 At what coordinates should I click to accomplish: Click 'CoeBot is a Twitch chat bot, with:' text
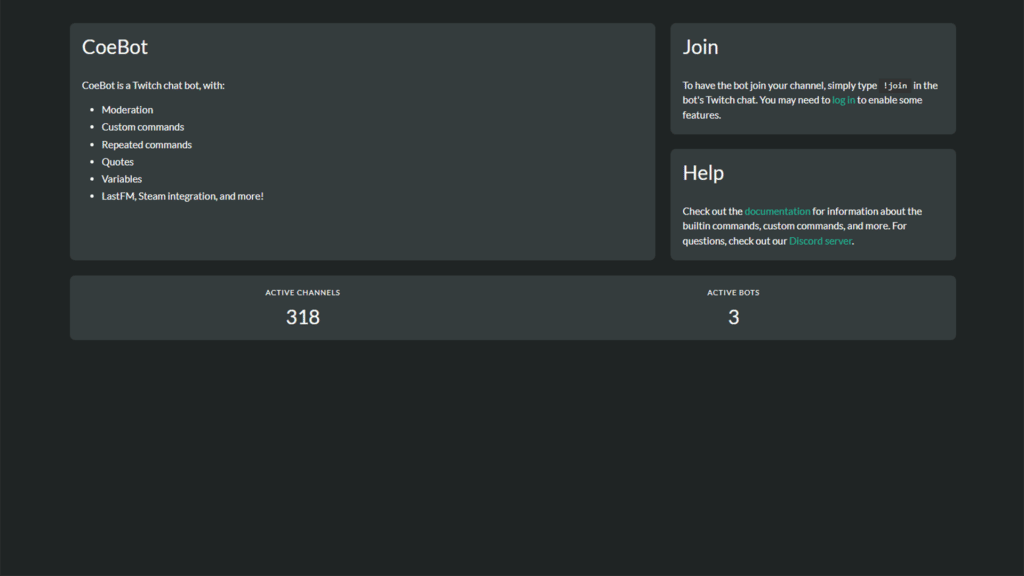click(153, 86)
